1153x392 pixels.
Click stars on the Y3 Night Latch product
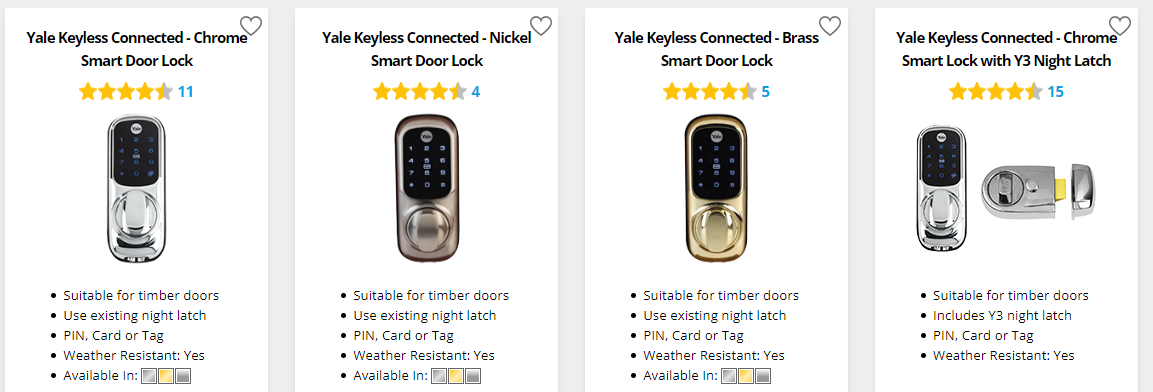point(996,92)
